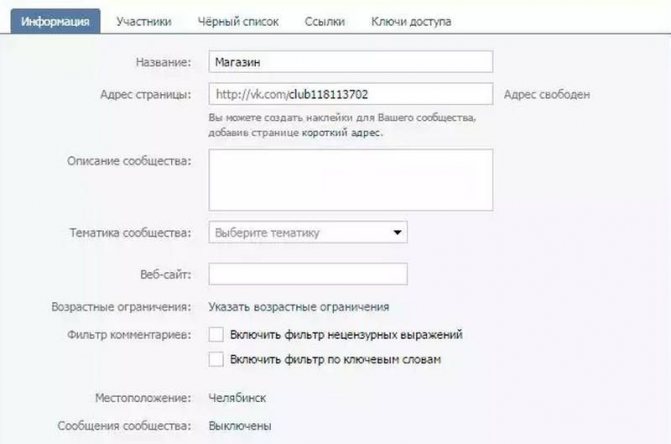
Task: Go to the Ссылки tab
Action: tap(325, 21)
